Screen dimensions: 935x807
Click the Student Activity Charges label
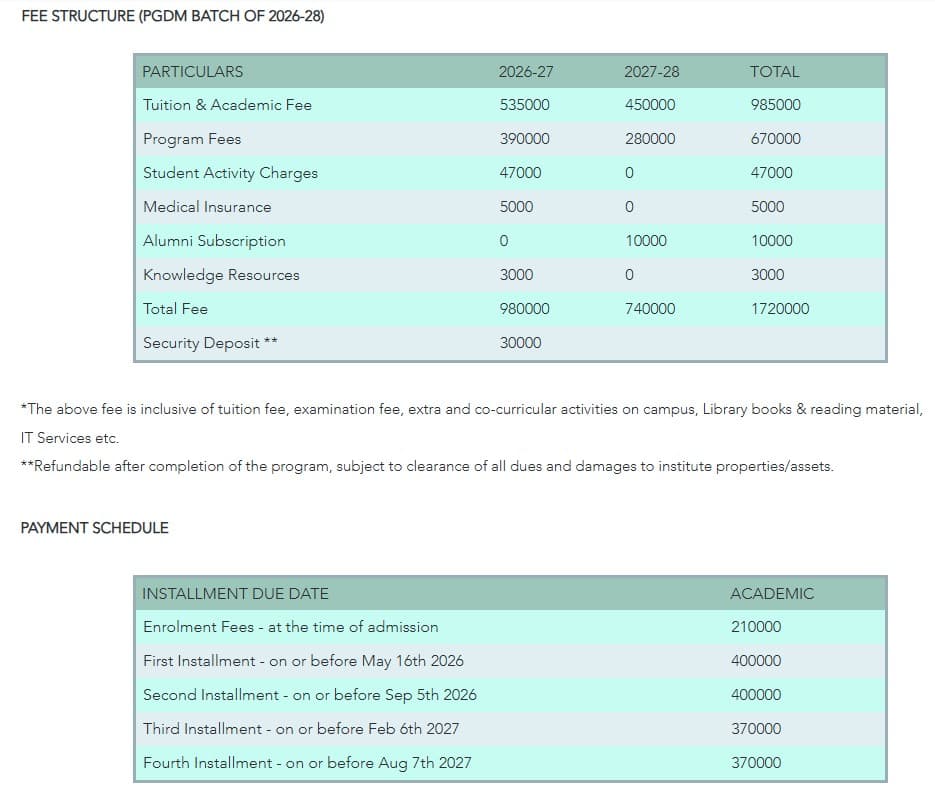click(230, 173)
